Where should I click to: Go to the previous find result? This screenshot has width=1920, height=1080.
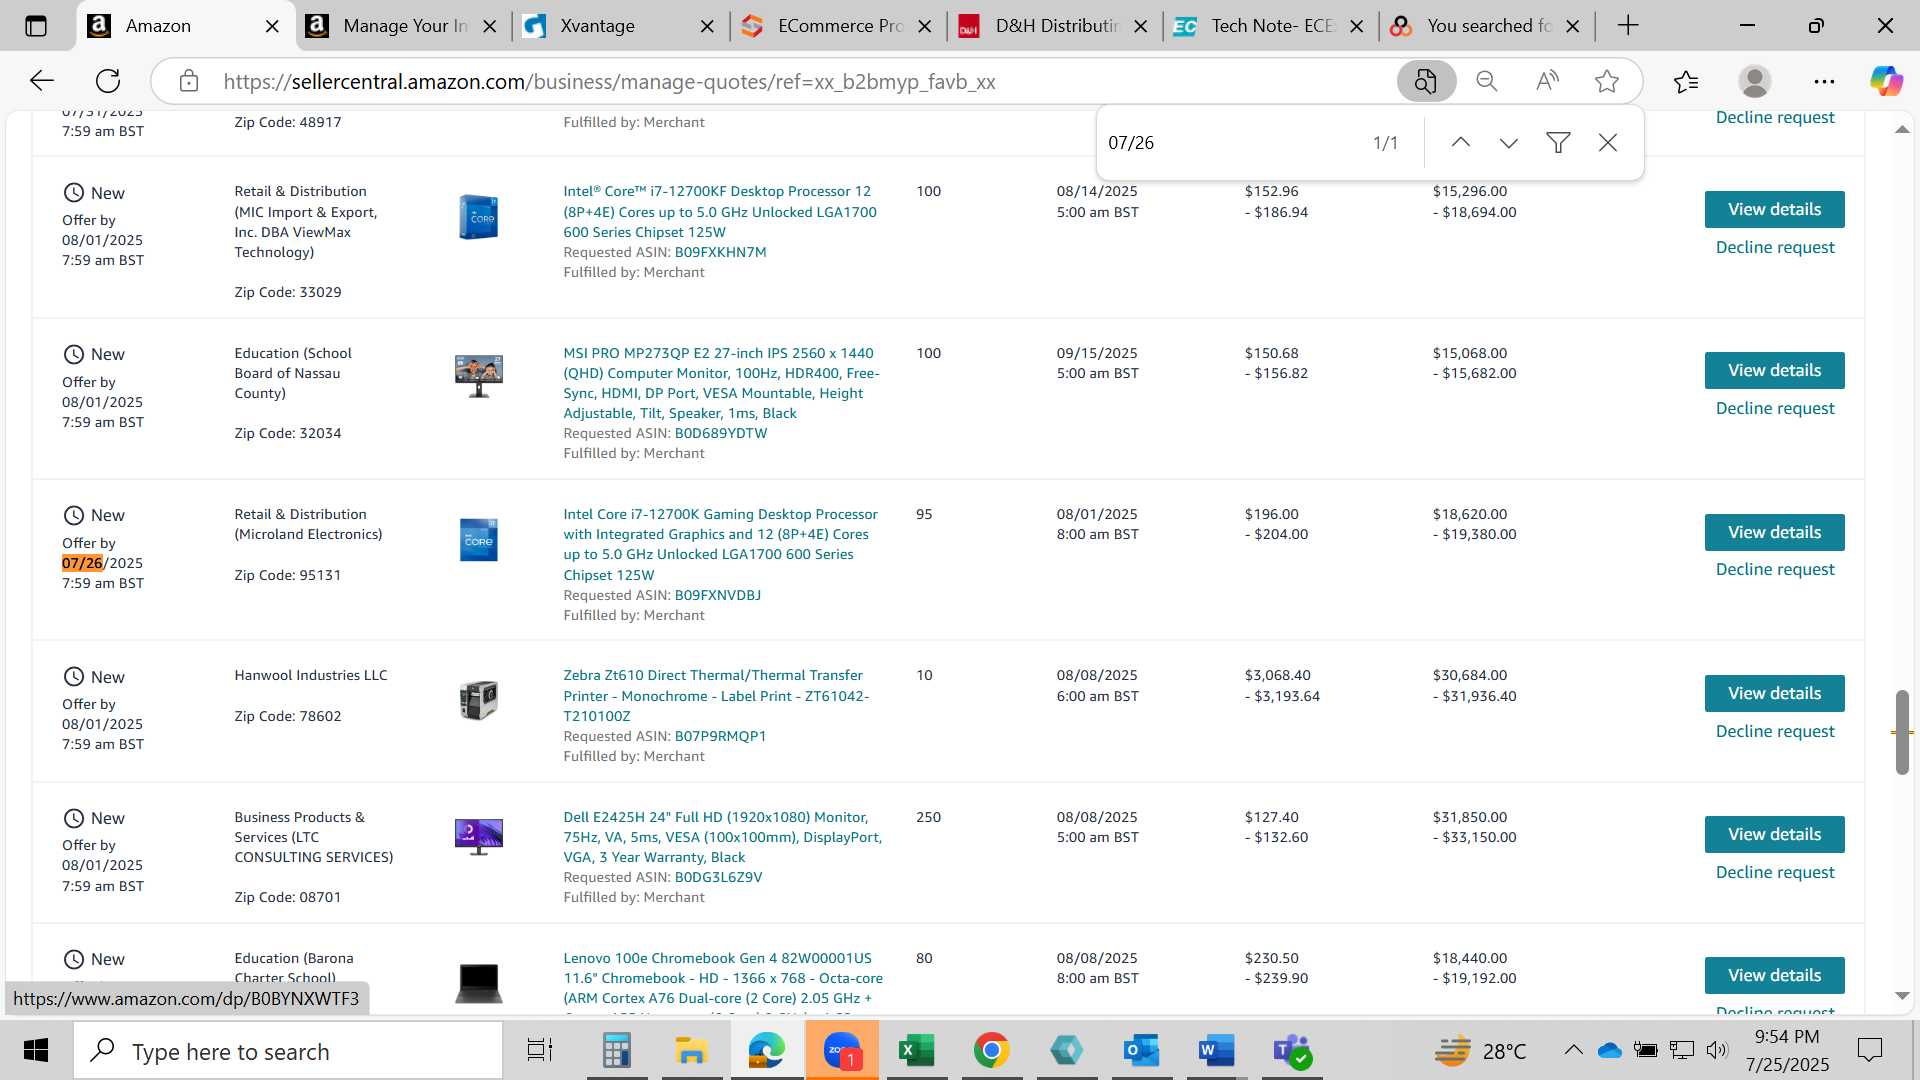coord(1460,143)
